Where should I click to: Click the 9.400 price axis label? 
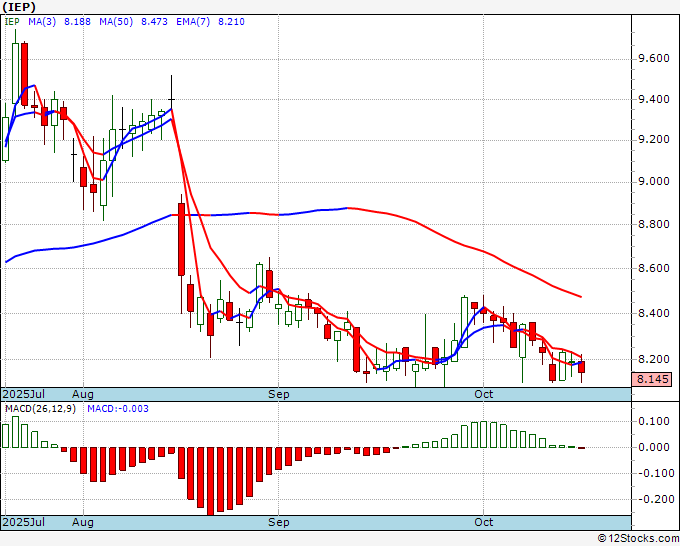point(653,99)
